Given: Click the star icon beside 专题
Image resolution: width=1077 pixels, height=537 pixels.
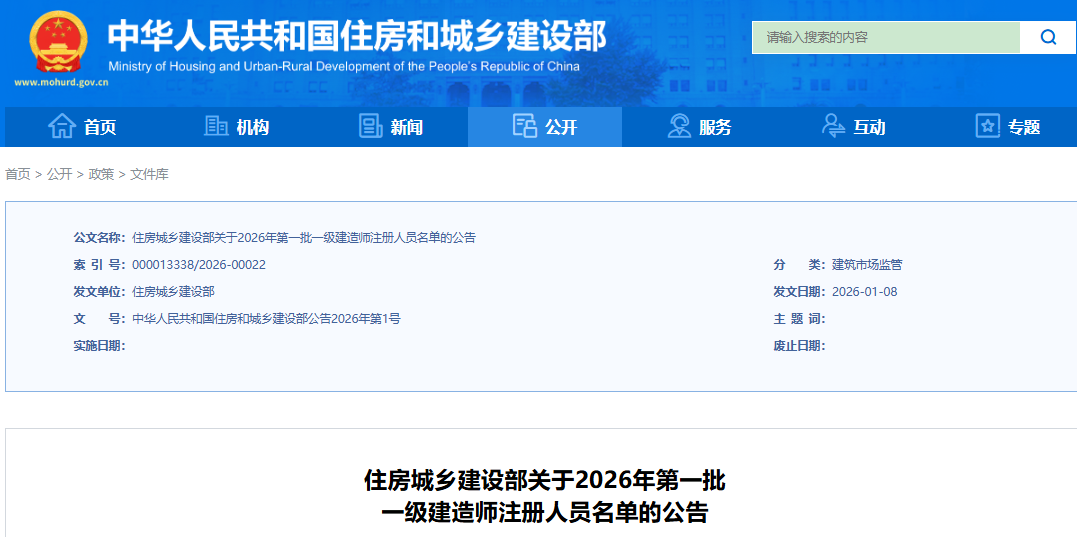Looking at the screenshot, I should [988, 126].
